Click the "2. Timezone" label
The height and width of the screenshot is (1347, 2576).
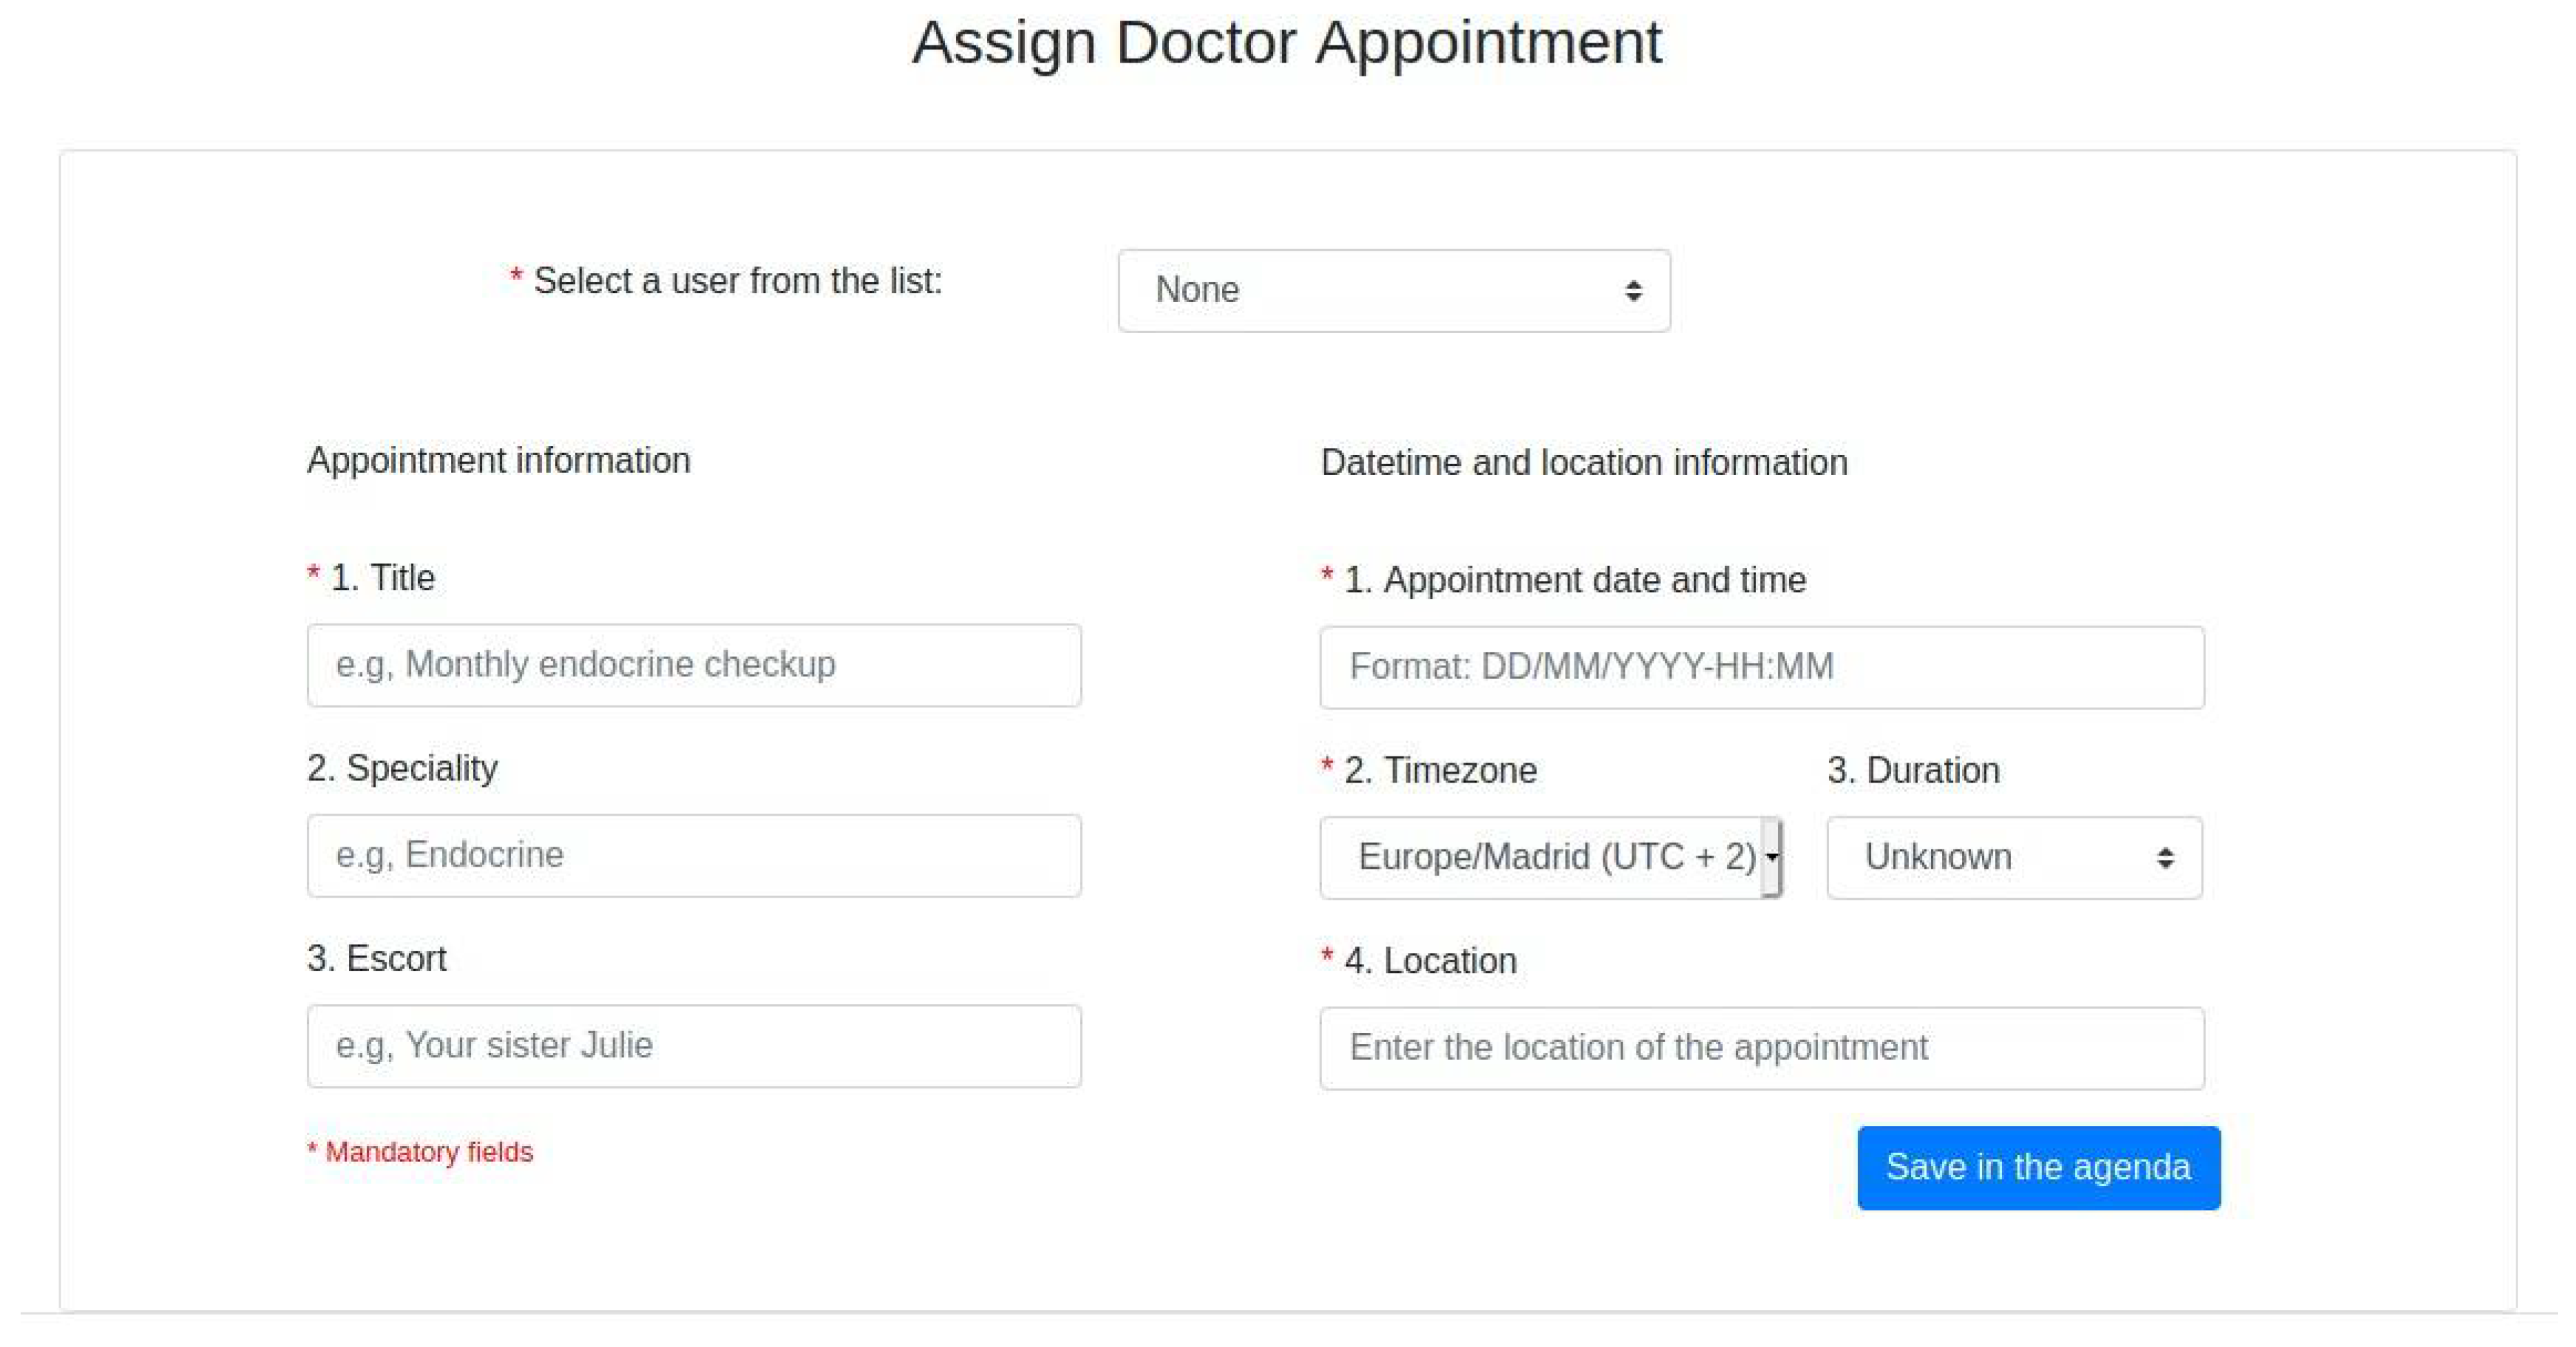[1440, 771]
